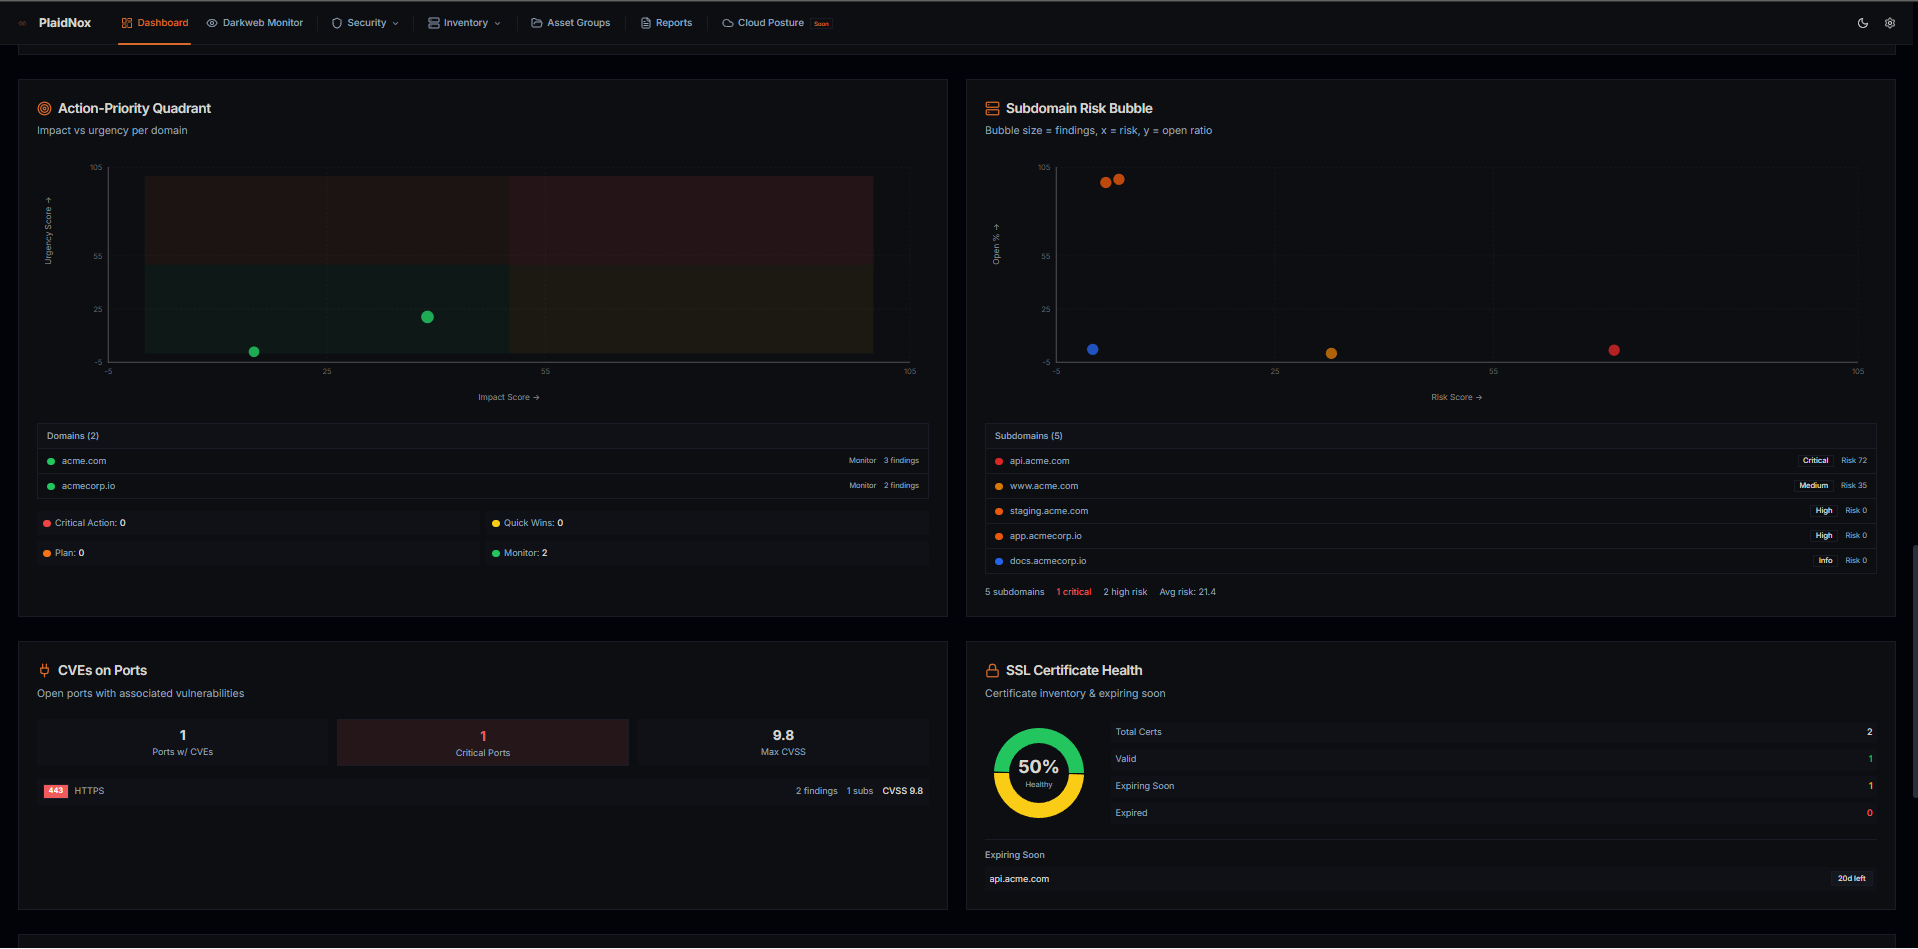Click the cloud icon next to Cloud Posture
Screen dimensions: 1918x949
[726, 22]
